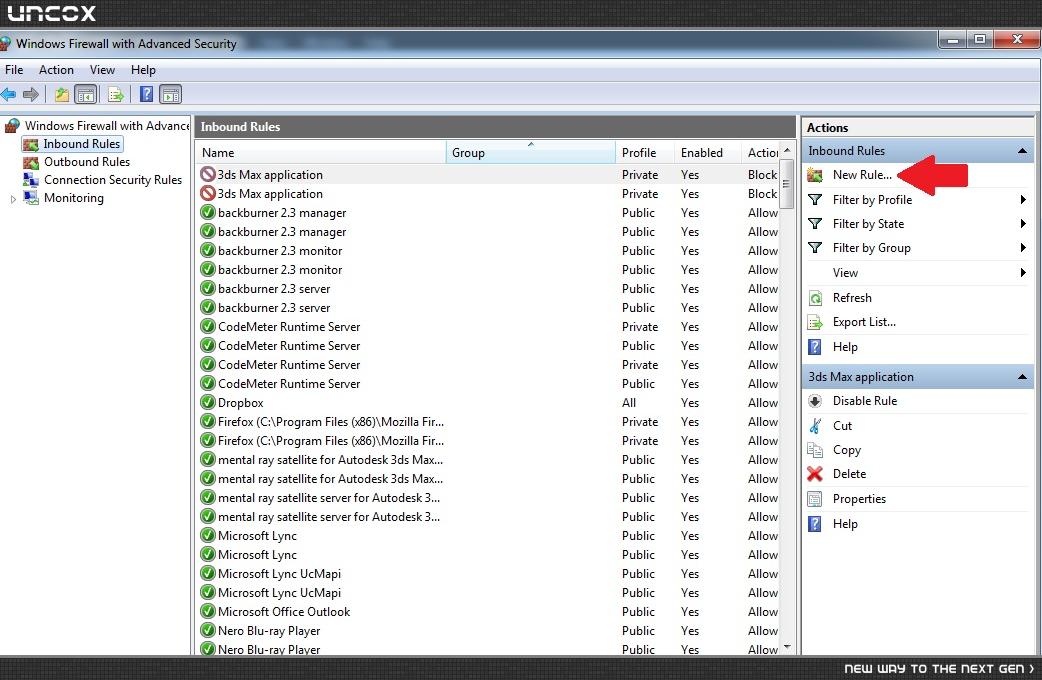
Task: Collapse the 3ds Max application actions section
Action: 1022,377
